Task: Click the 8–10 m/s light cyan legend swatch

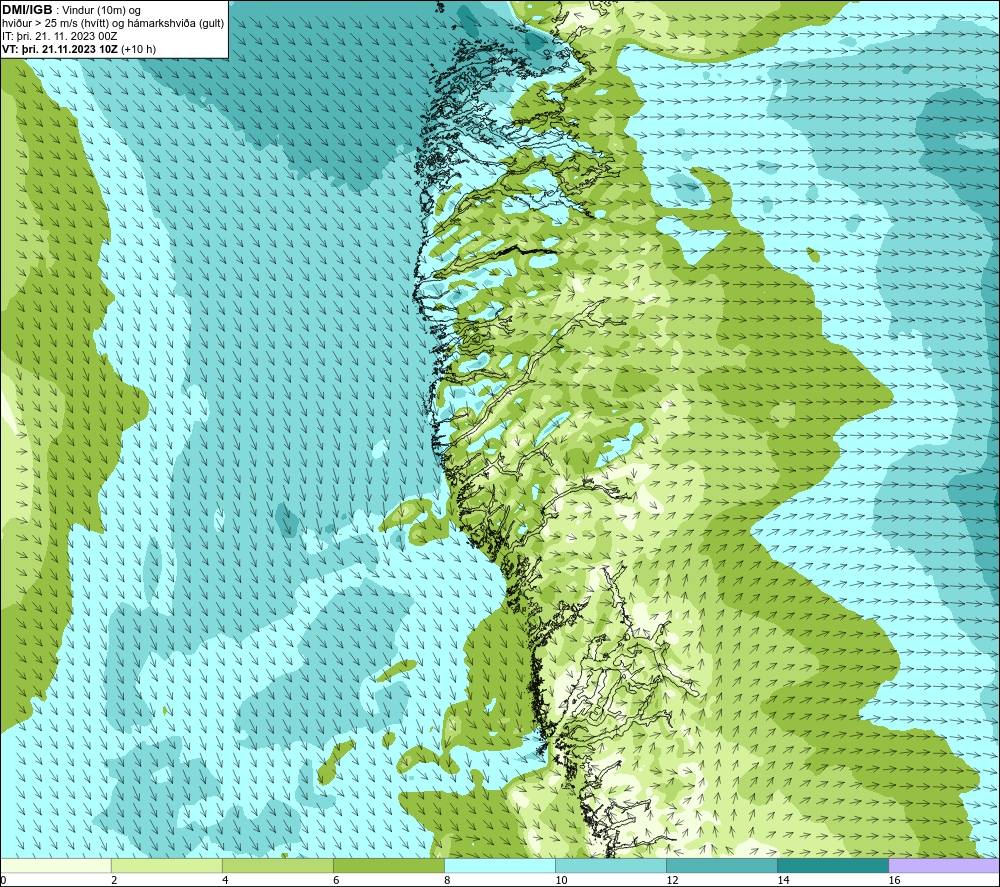Action: point(499,865)
